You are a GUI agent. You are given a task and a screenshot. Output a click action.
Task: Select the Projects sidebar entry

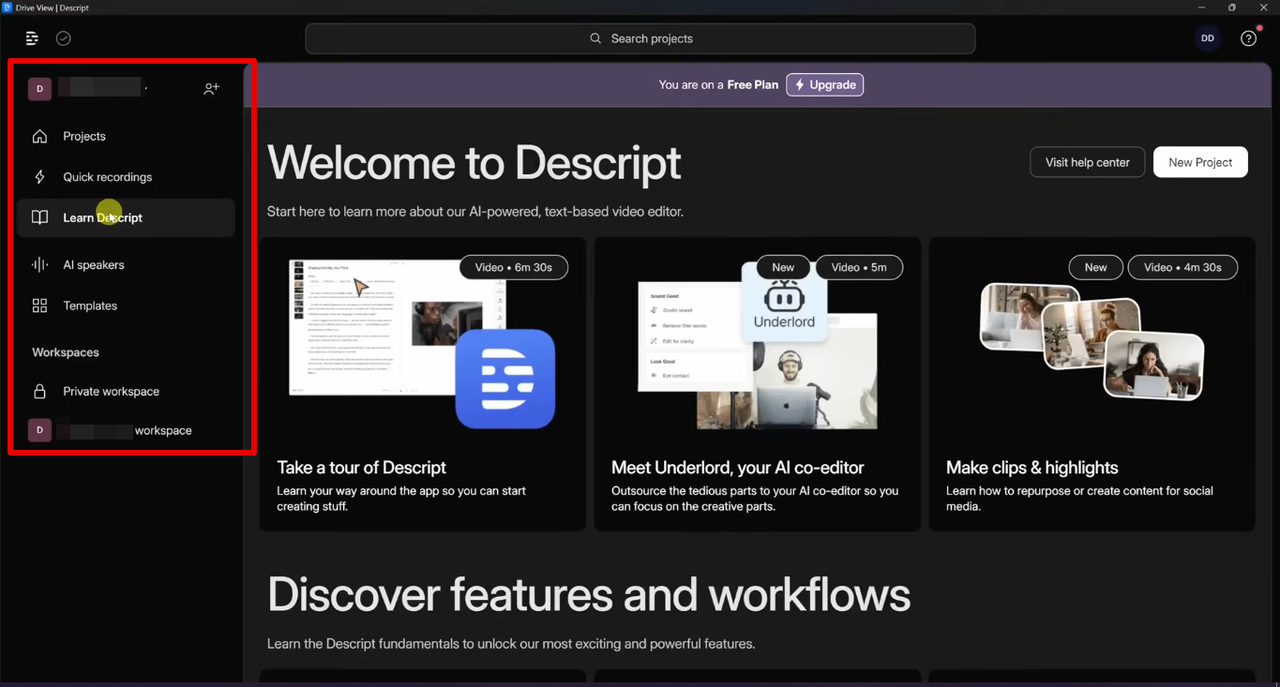(85, 136)
